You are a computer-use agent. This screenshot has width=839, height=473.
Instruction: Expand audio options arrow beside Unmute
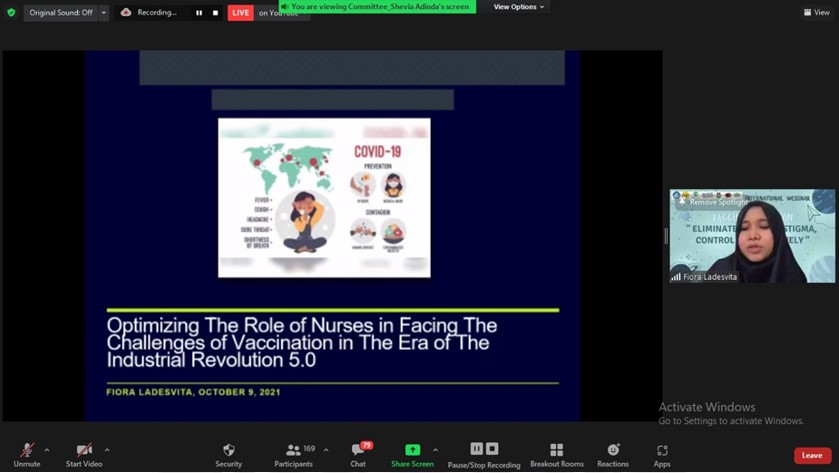[47, 450]
